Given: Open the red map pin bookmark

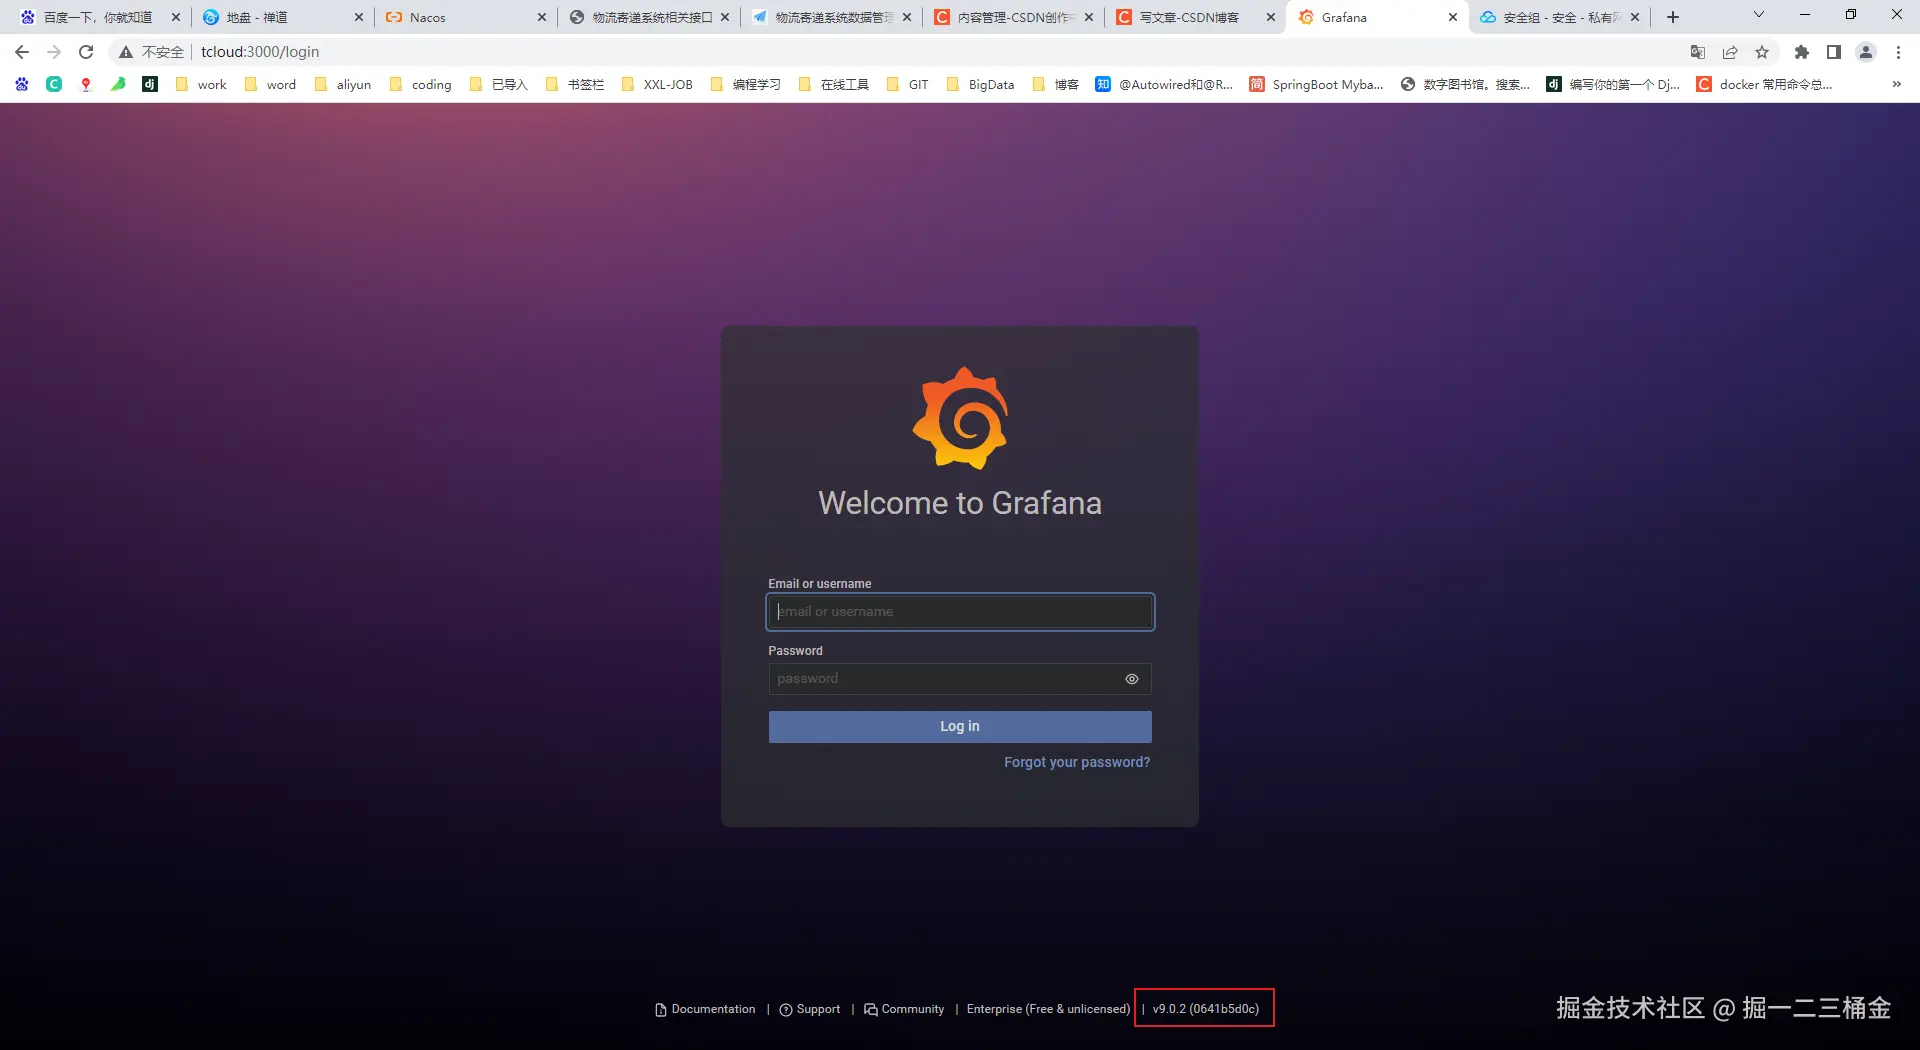Looking at the screenshot, I should coord(86,85).
